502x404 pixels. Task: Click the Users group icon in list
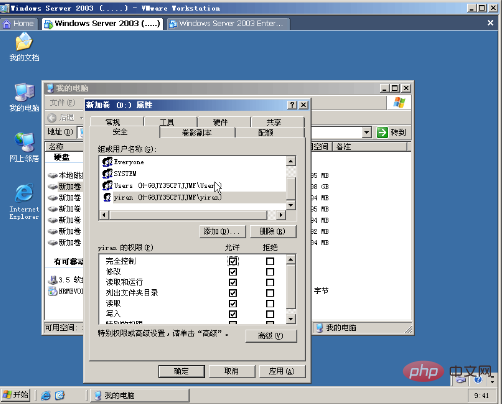[107, 185]
